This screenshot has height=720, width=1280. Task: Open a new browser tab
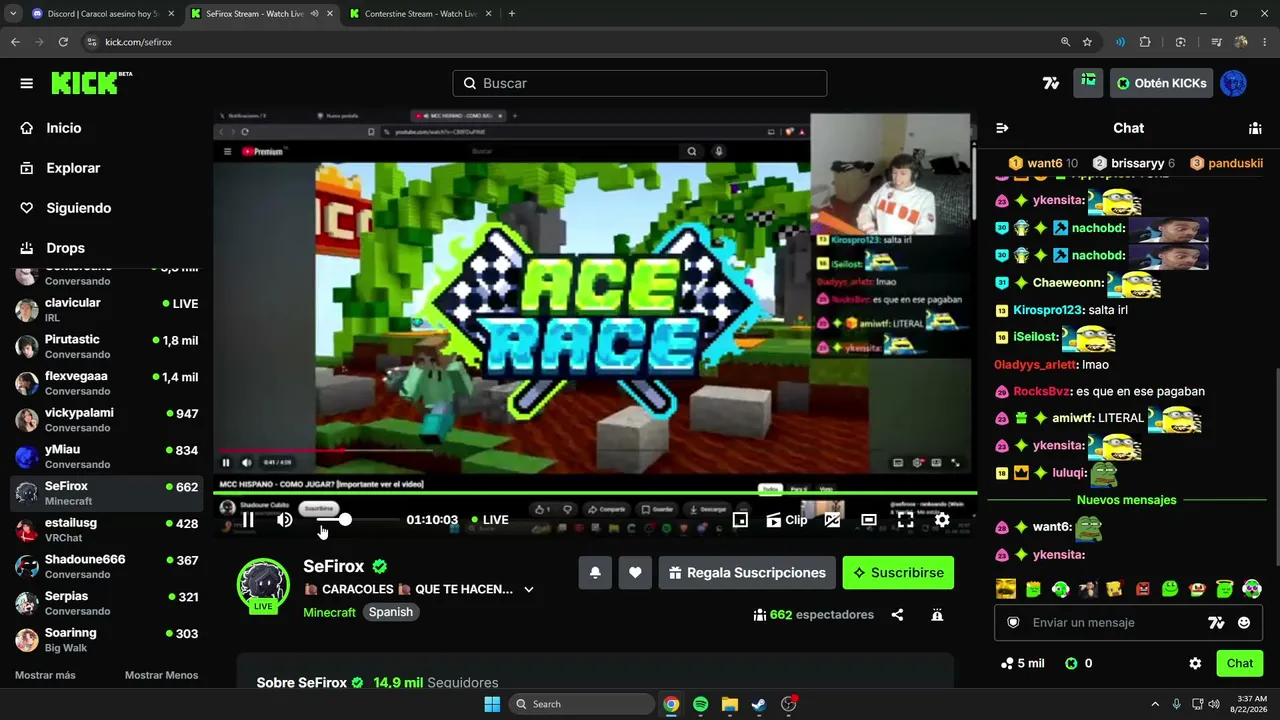(512, 14)
